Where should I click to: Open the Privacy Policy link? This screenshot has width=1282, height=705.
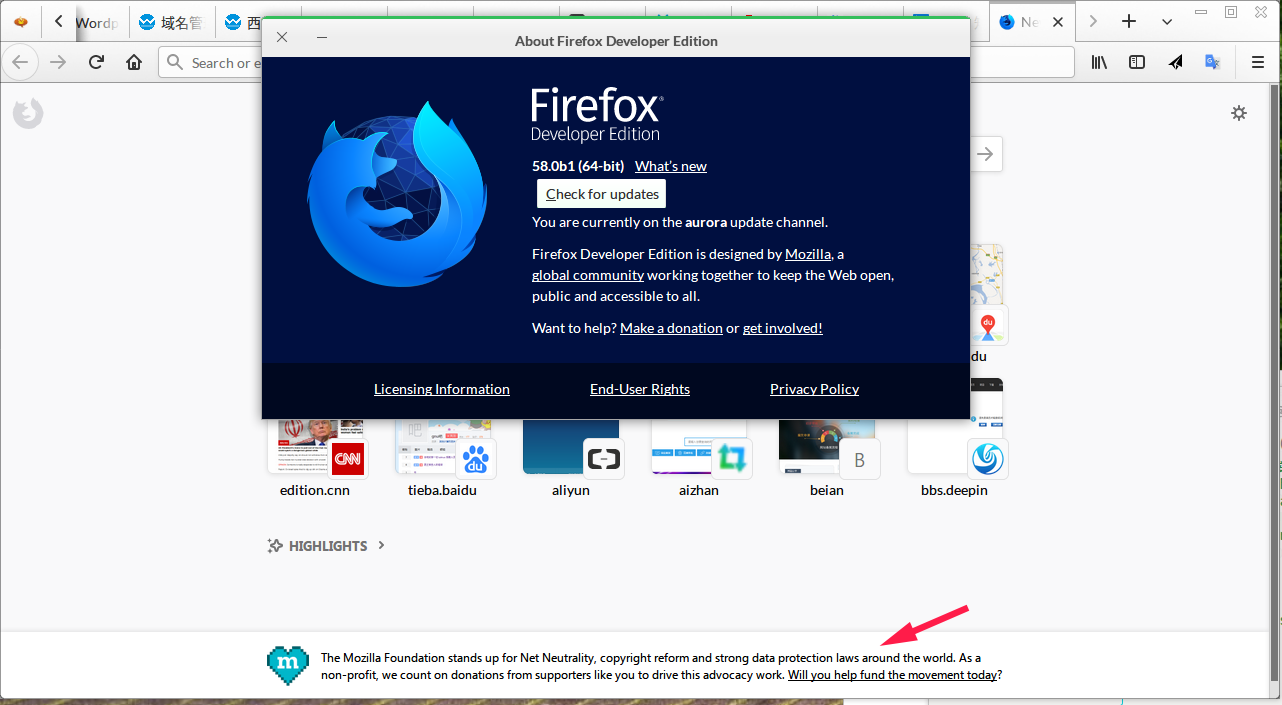point(815,389)
